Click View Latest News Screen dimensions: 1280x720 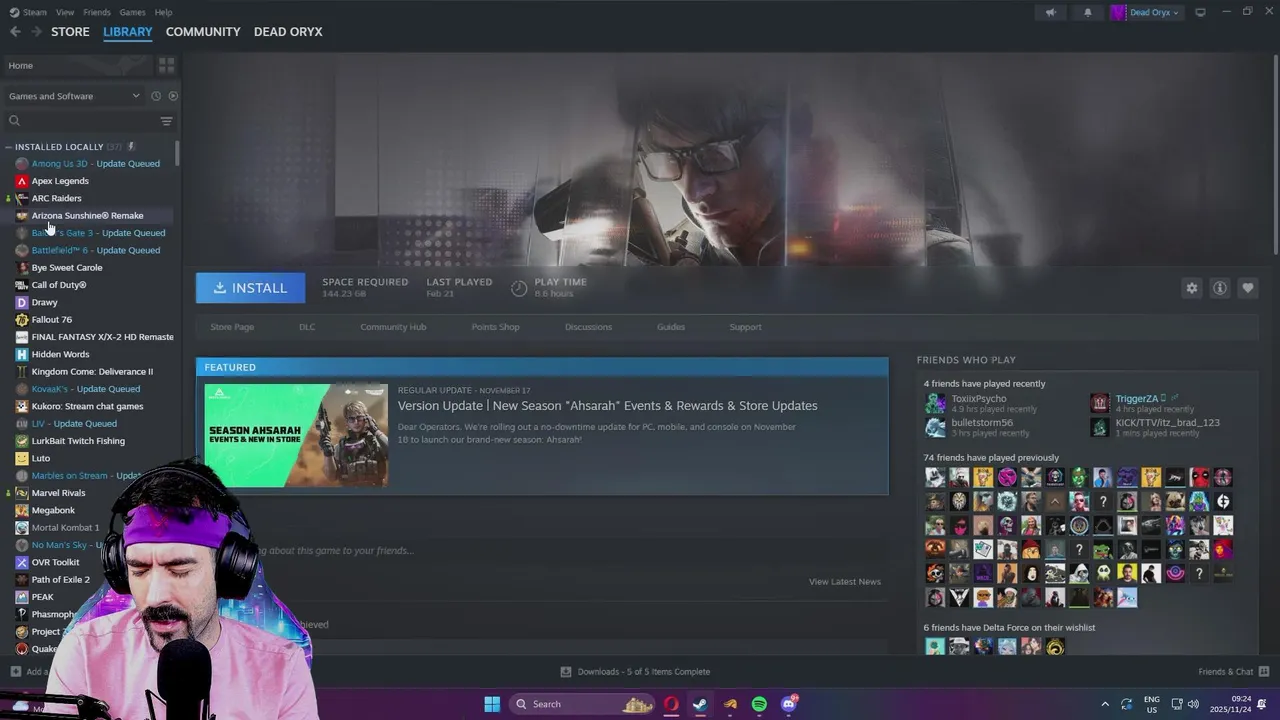(845, 582)
